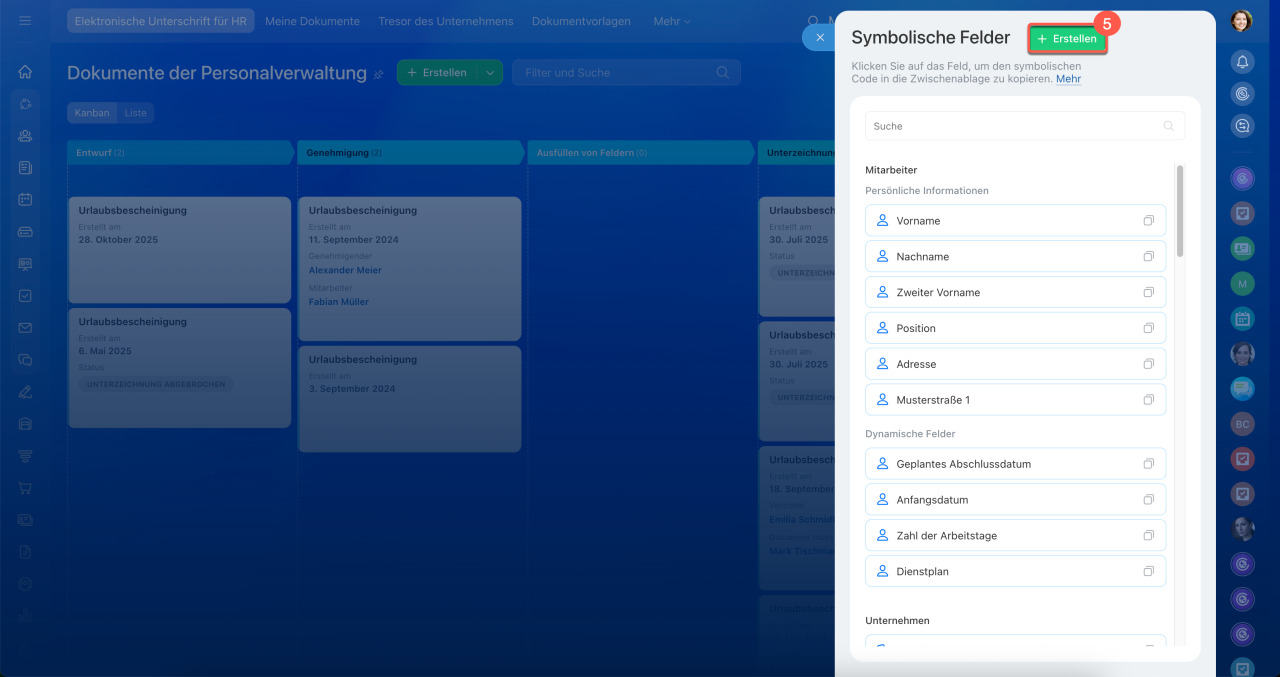Open the chat bubbles icon in left sidebar

click(x=25, y=360)
